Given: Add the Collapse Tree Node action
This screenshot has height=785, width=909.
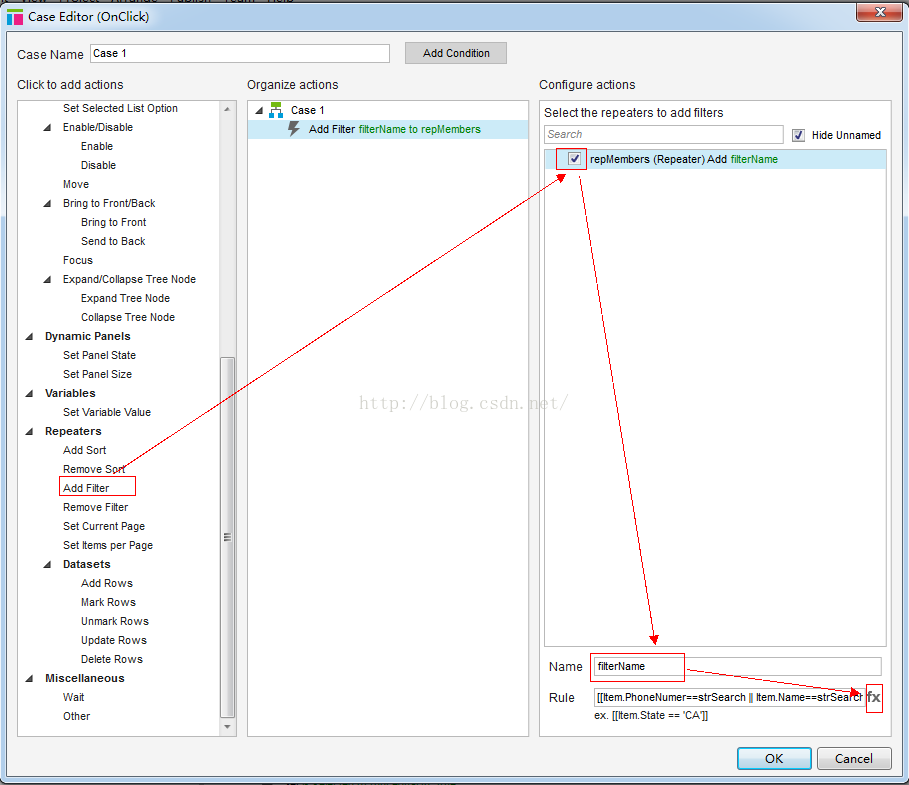Looking at the screenshot, I should point(128,318).
